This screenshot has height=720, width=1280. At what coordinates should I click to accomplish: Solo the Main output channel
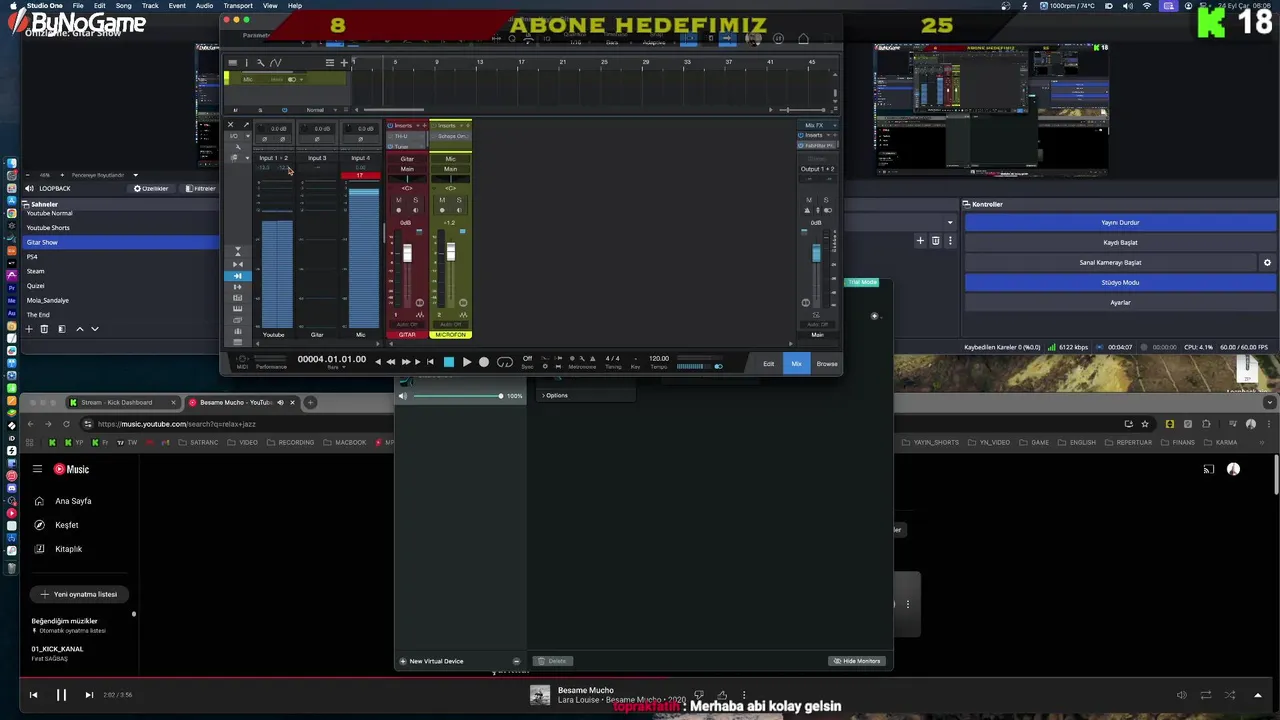(x=825, y=200)
